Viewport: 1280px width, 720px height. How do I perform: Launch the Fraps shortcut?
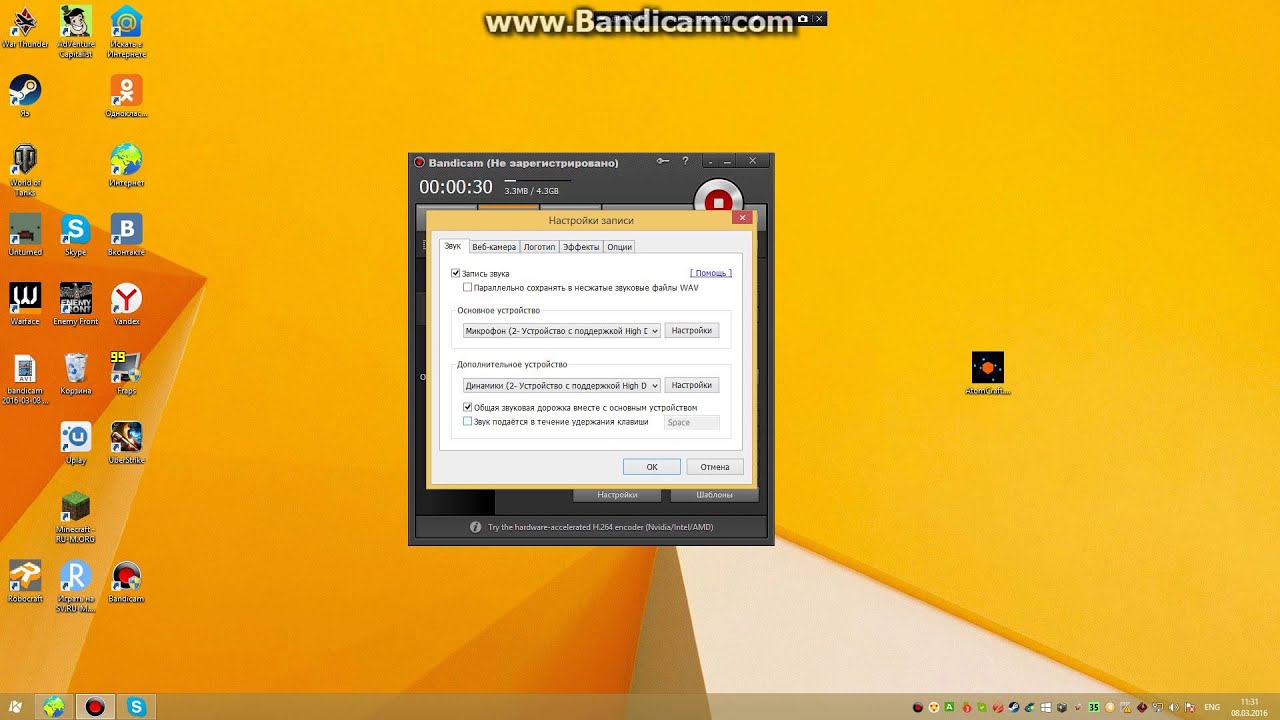click(x=126, y=373)
